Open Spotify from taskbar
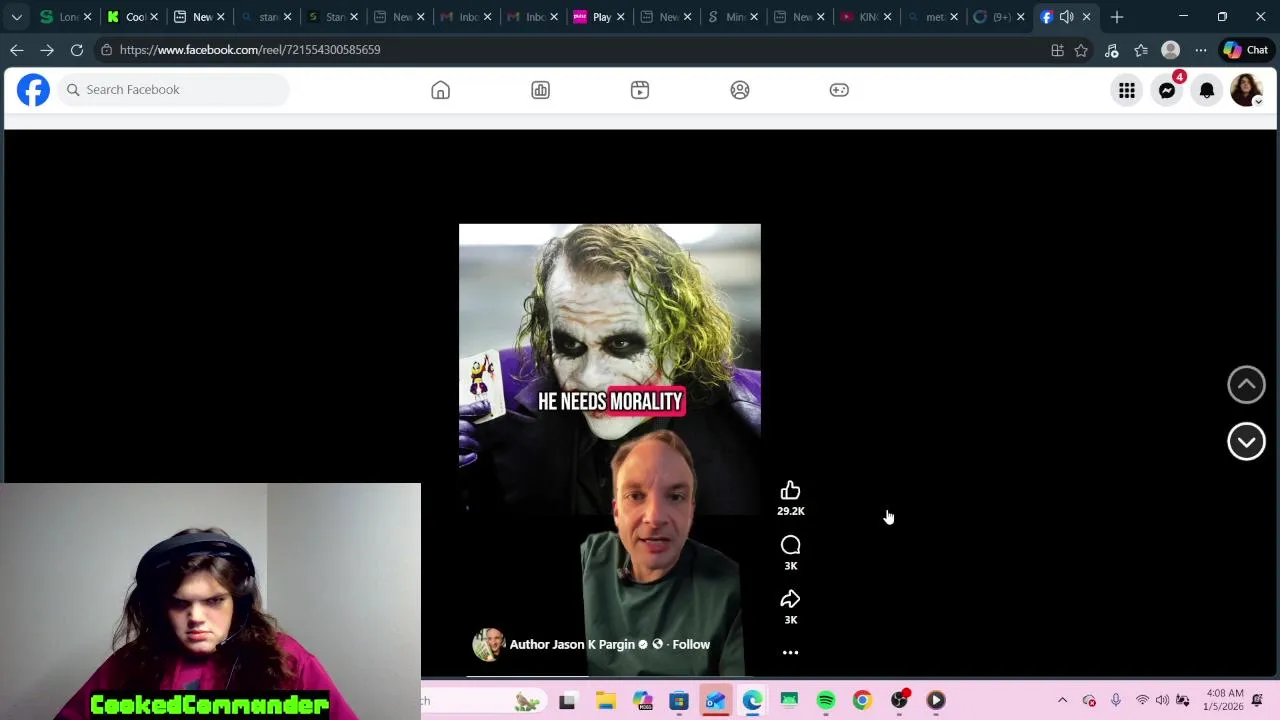 [826, 701]
